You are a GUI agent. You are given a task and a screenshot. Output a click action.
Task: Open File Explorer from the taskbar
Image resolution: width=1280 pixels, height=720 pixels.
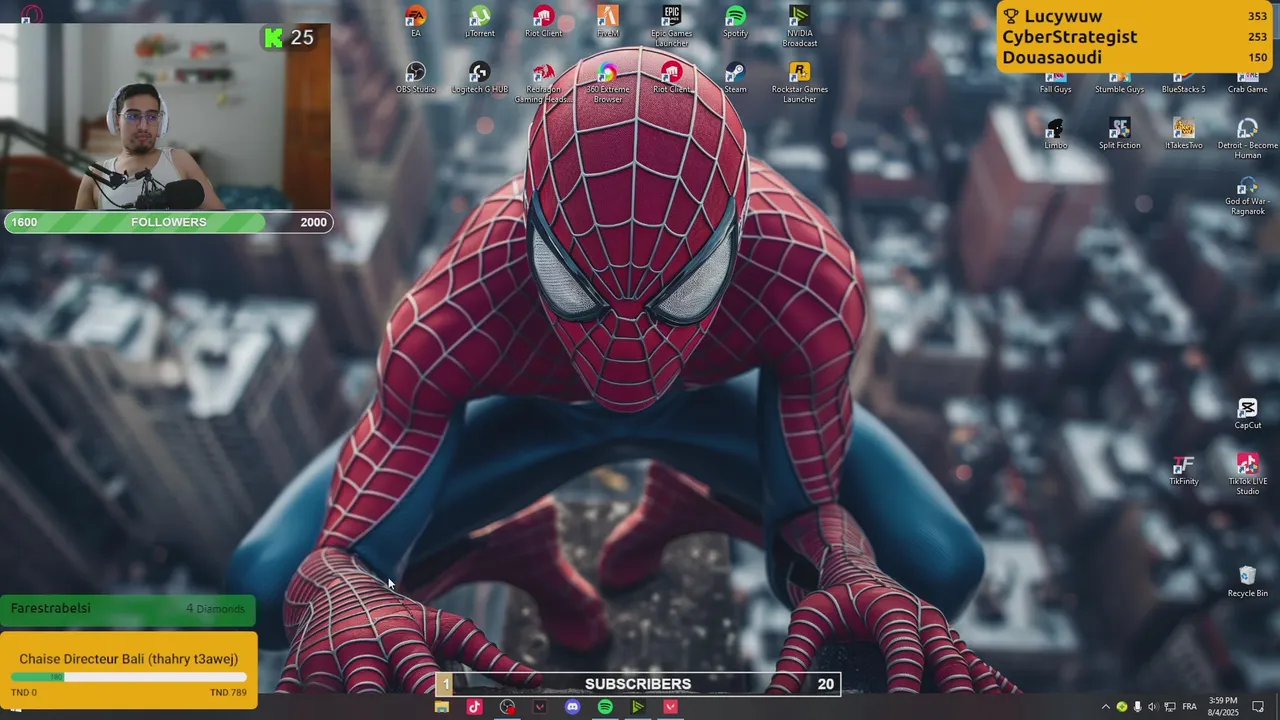click(441, 707)
